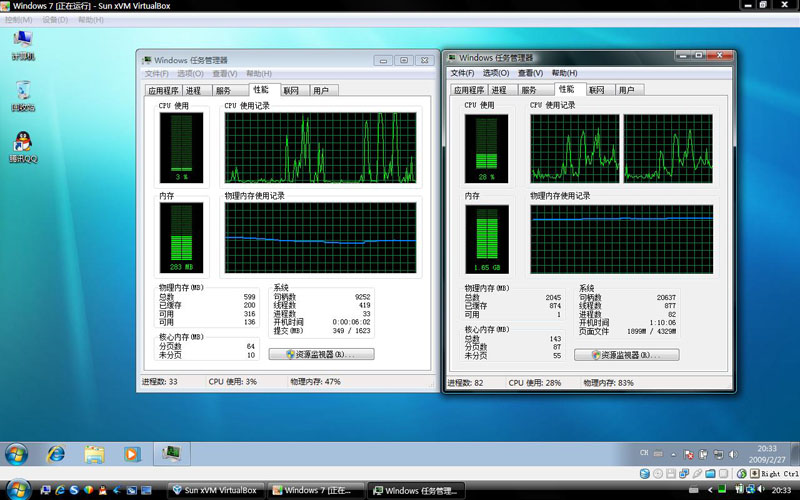Click host quick launch show desktop icon
The height and width of the screenshot is (500, 800).
point(146,490)
